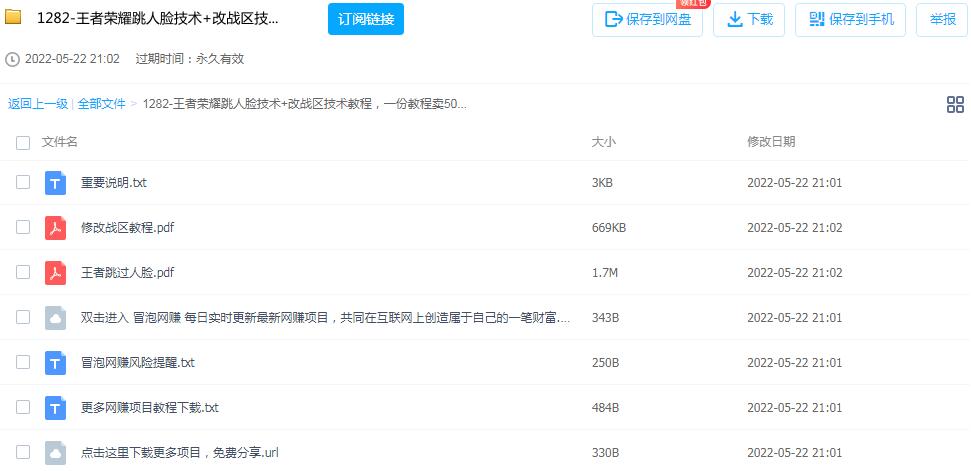Open the 全部文件 breadcrumb link
Viewport: 971px width, 471px height.
(x=102, y=104)
